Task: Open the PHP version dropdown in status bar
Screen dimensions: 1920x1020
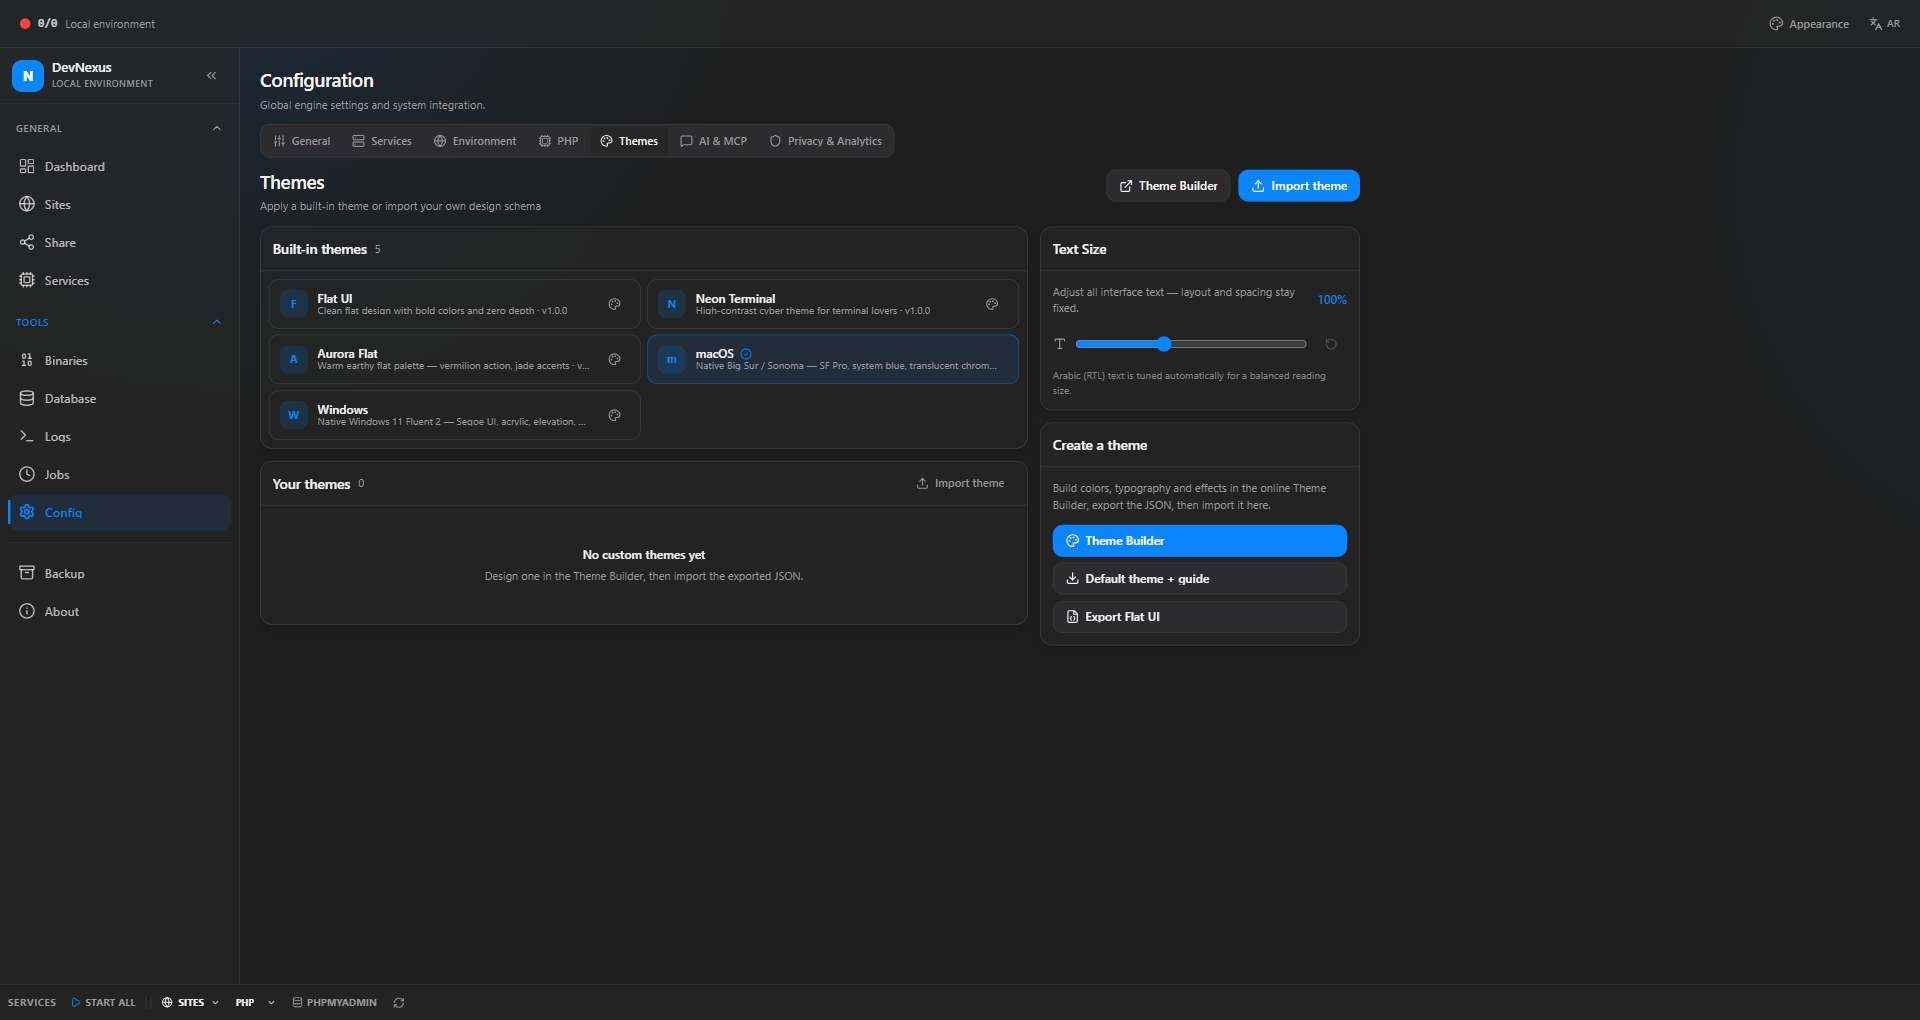Action: [255, 1003]
